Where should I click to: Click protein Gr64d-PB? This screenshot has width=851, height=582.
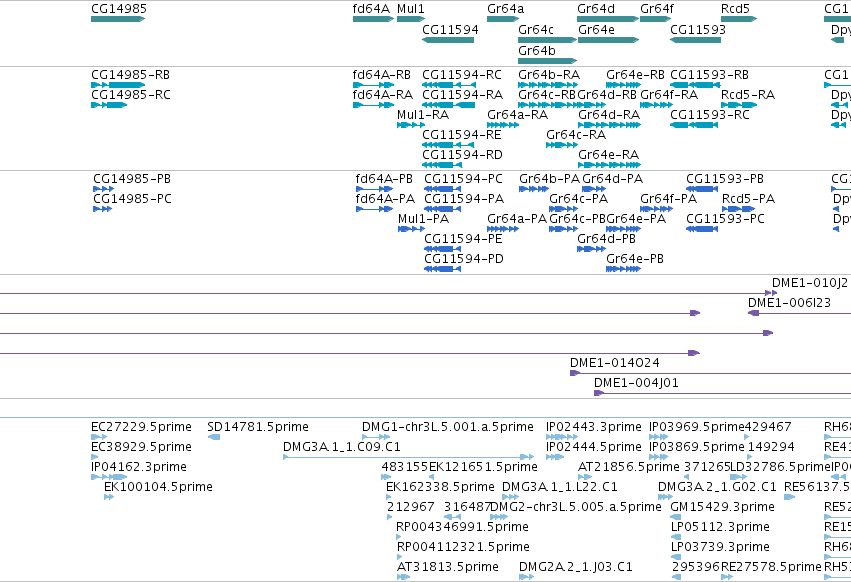(592, 249)
